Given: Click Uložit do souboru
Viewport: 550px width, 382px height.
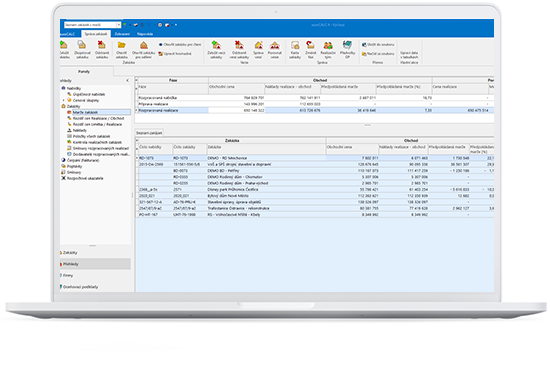Looking at the screenshot, I should click(x=378, y=45).
